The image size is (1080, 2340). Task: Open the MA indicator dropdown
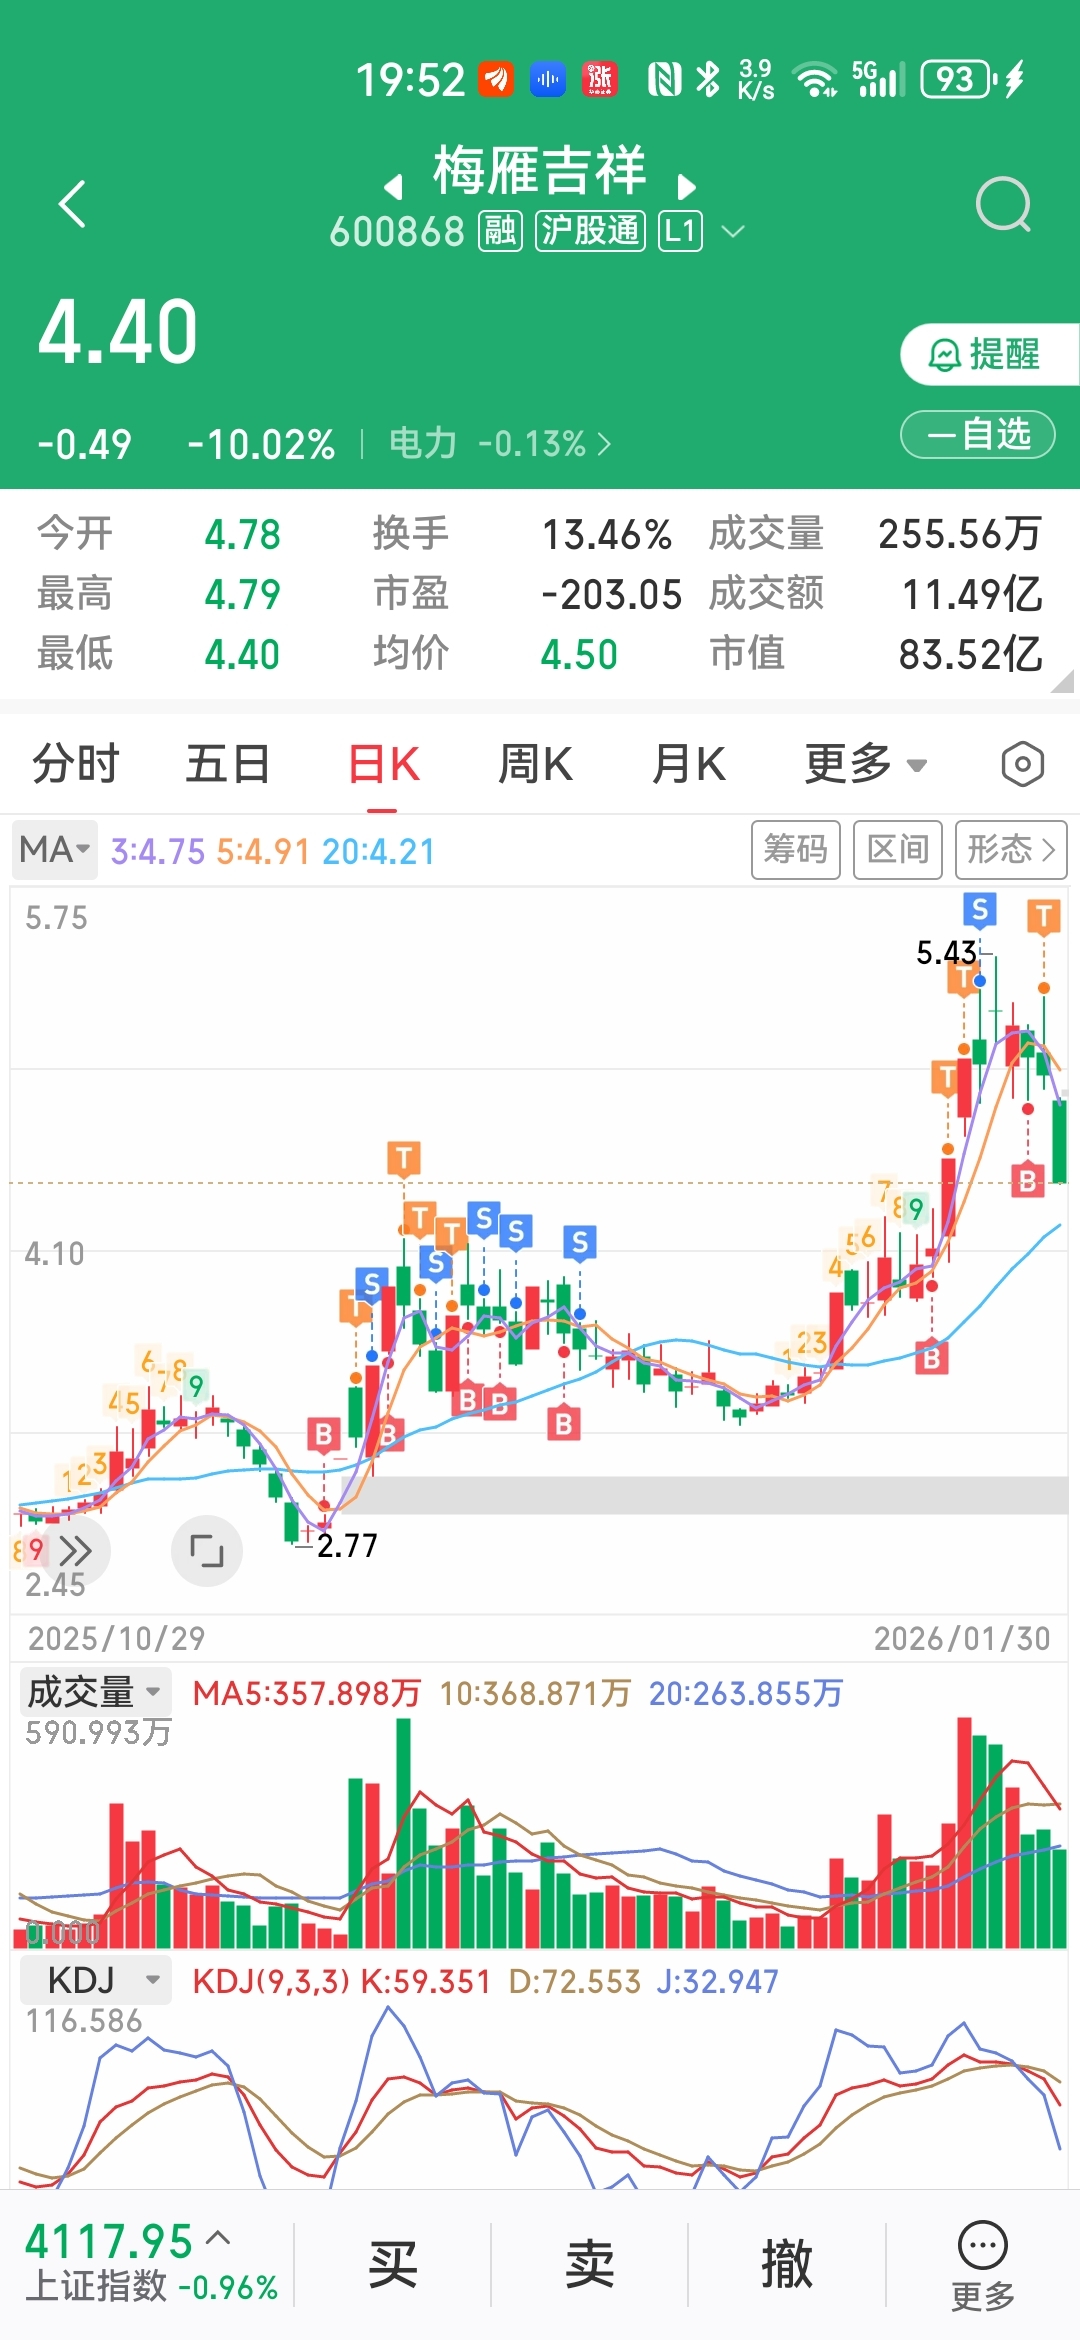(x=55, y=850)
